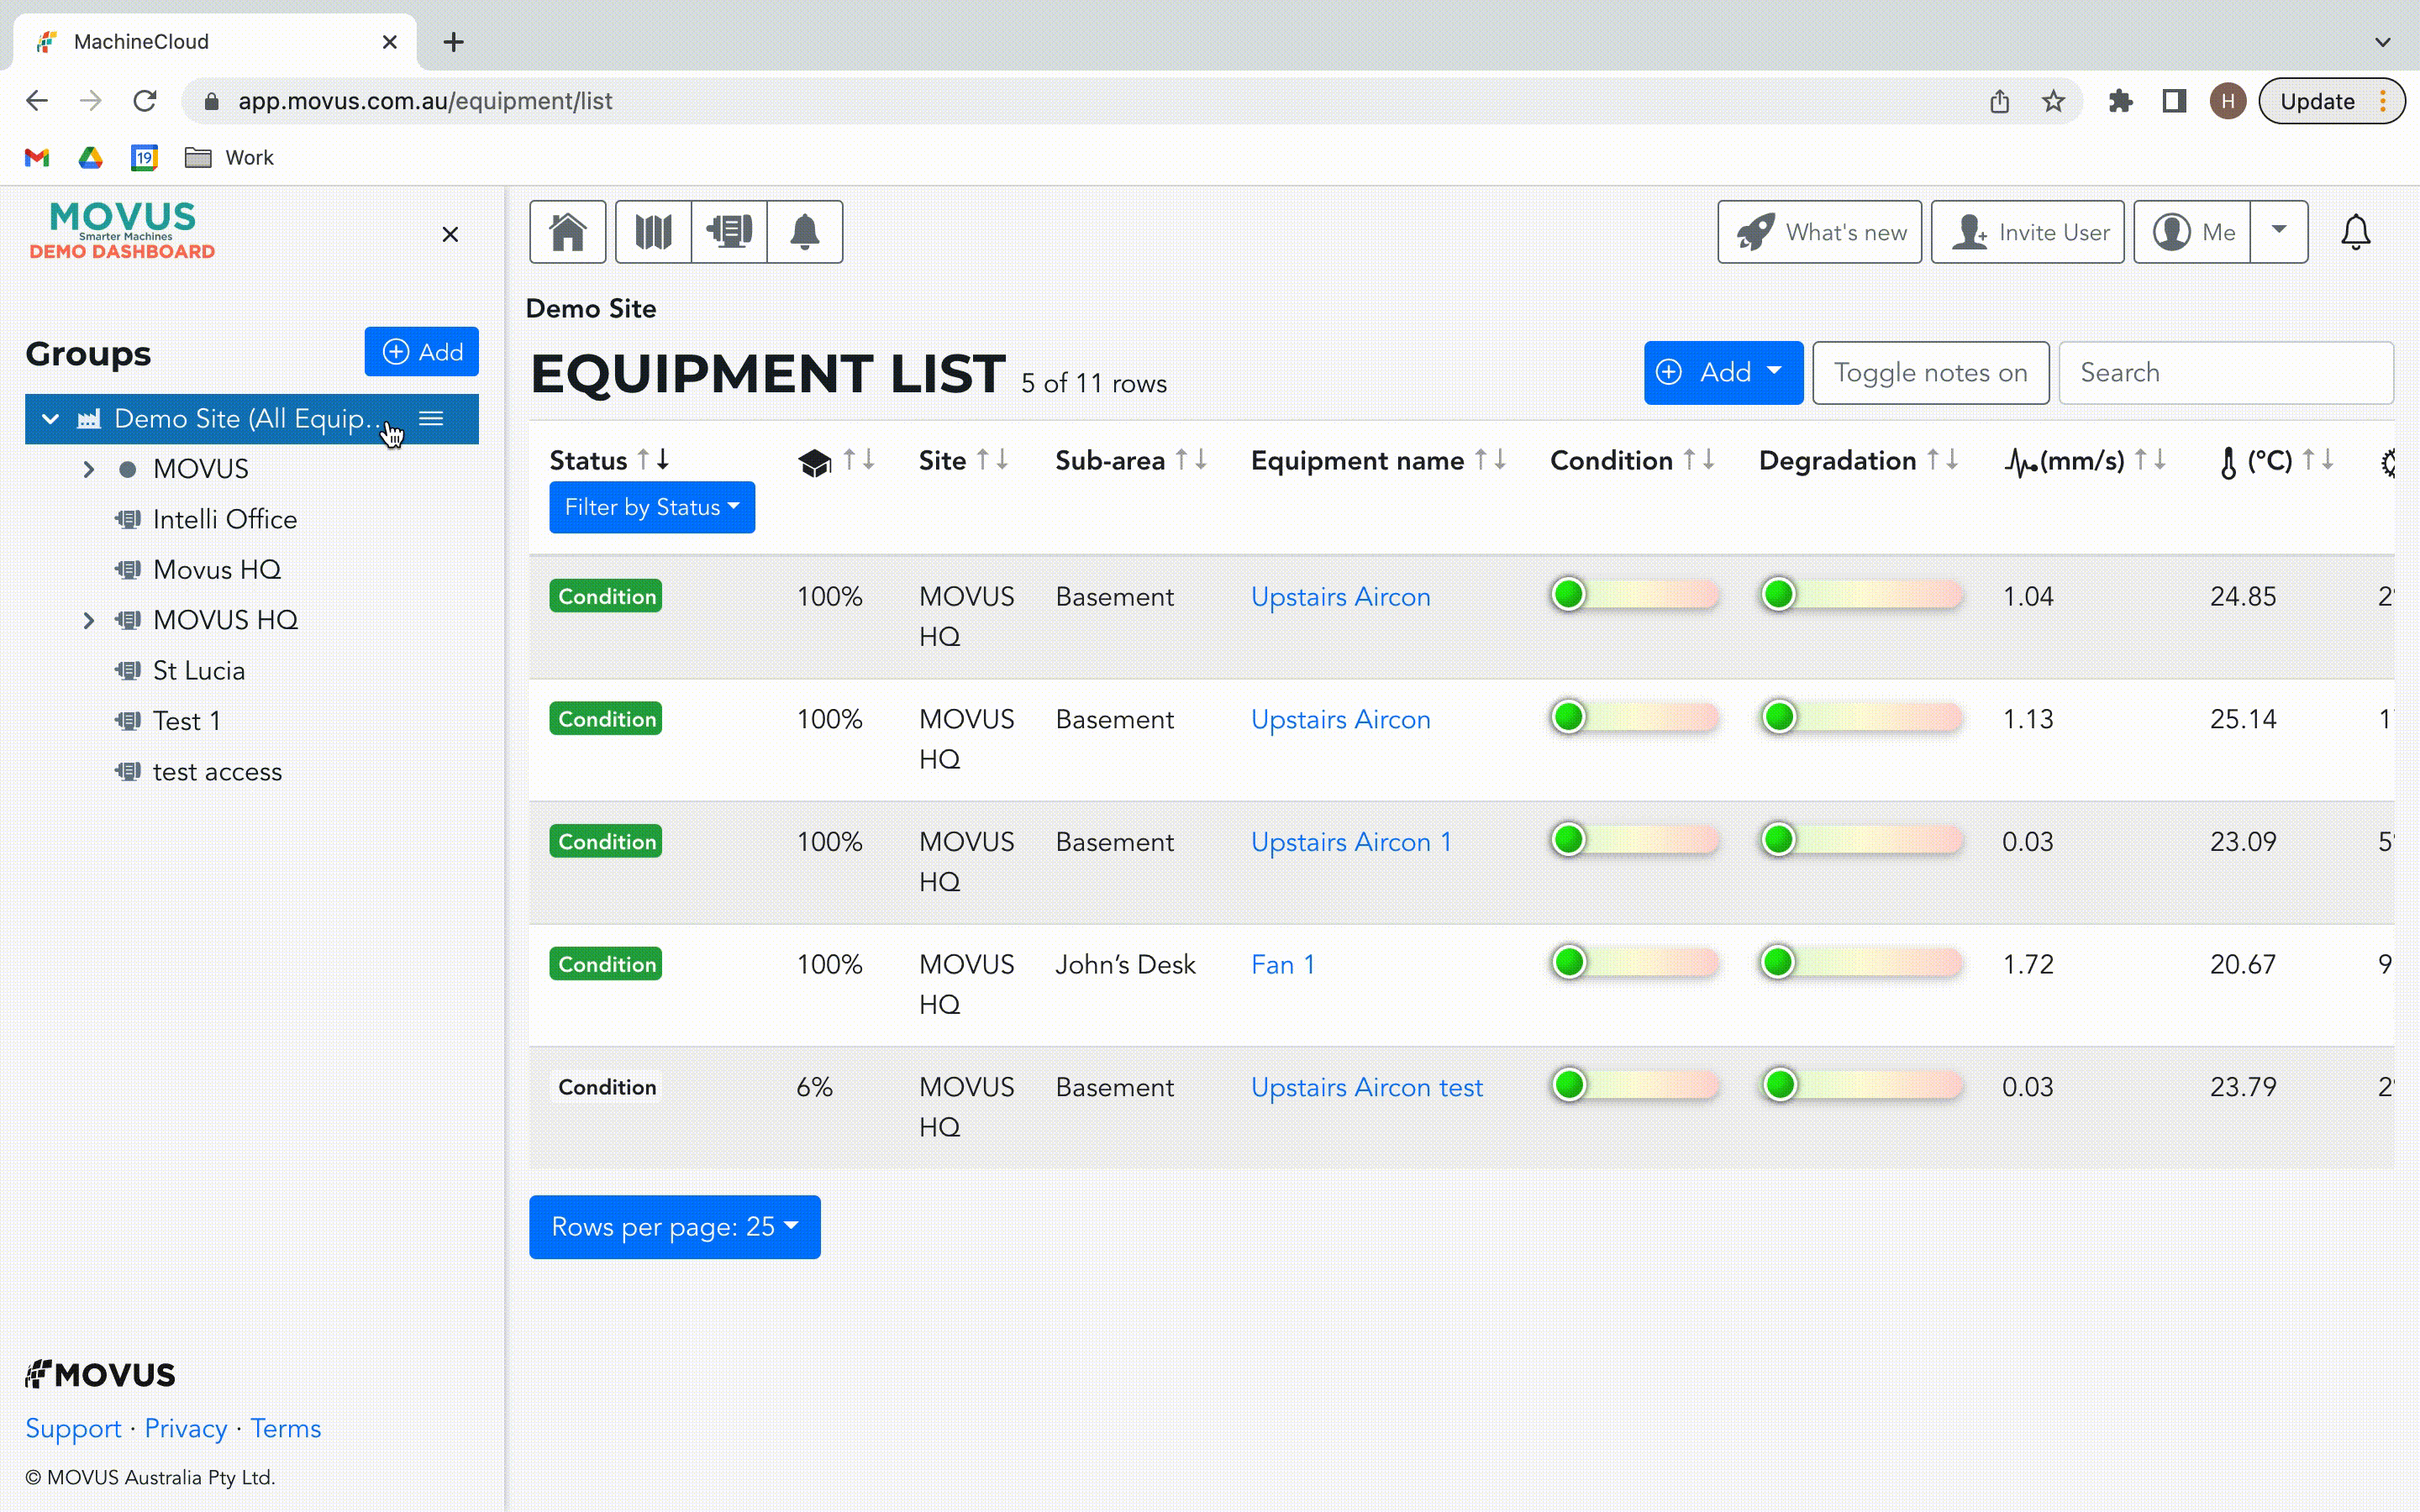The height and width of the screenshot is (1512, 2420).
Task: Open Rows per page dropdown
Action: point(675,1227)
